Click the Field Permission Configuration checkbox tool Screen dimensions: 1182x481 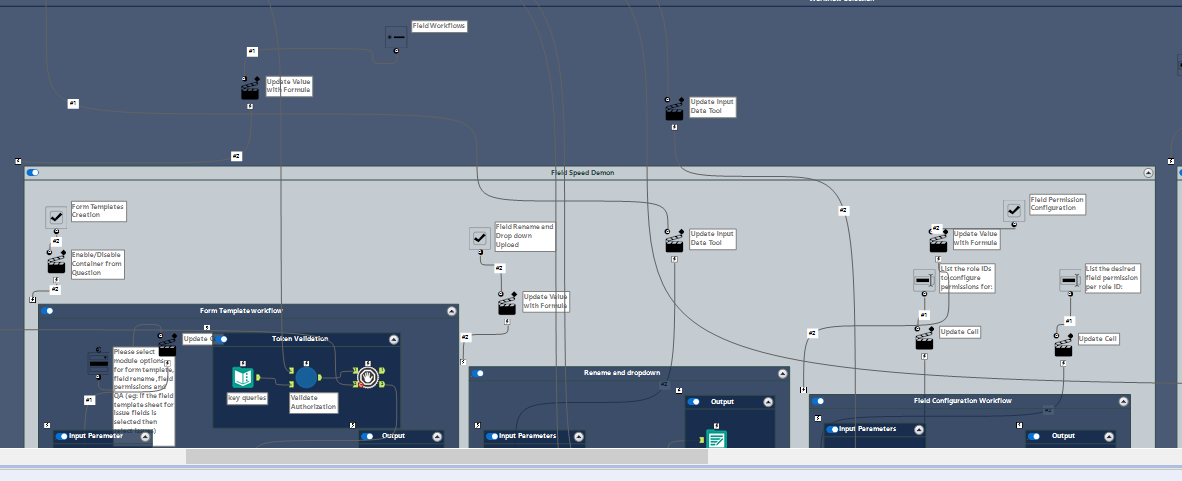point(1014,210)
